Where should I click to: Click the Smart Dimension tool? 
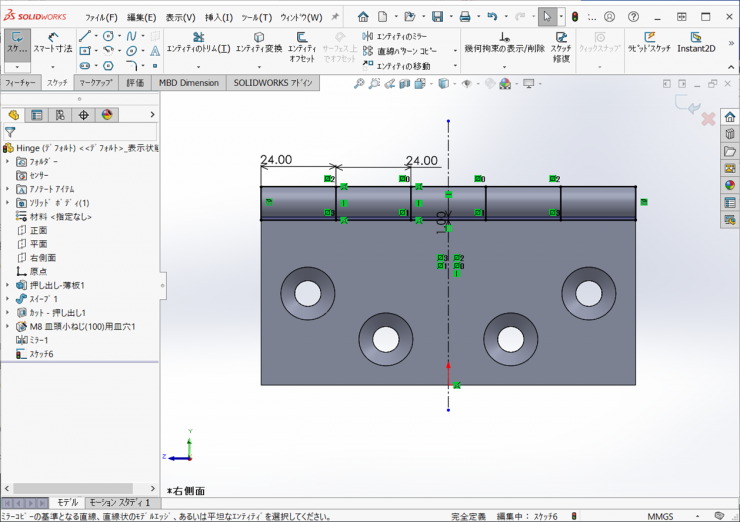point(51,42)
